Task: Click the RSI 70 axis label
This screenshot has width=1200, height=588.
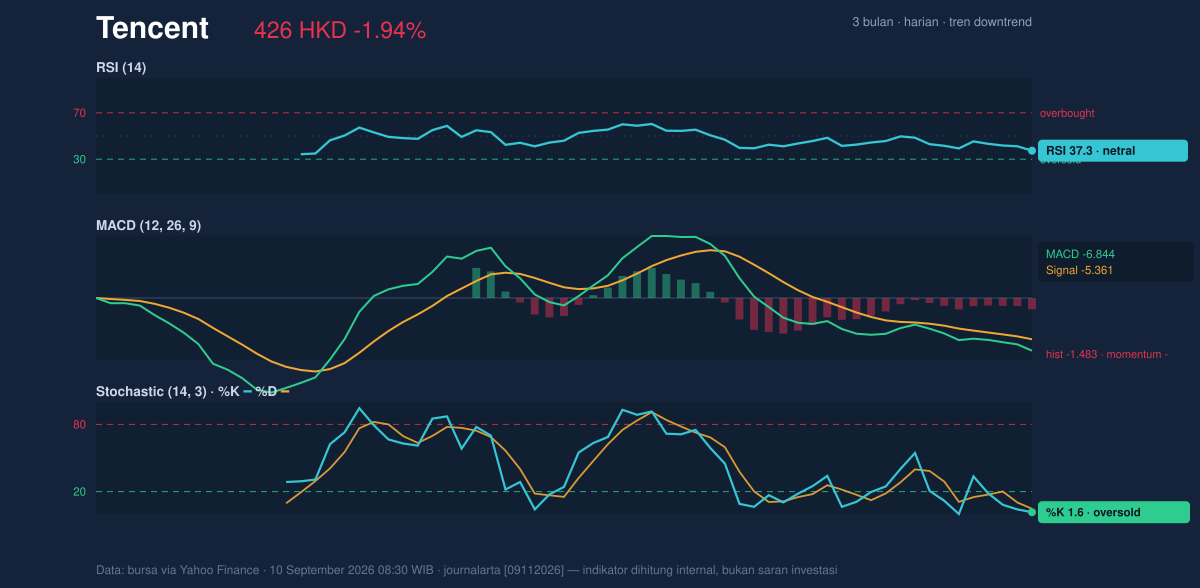Action: tap(79, 113)
